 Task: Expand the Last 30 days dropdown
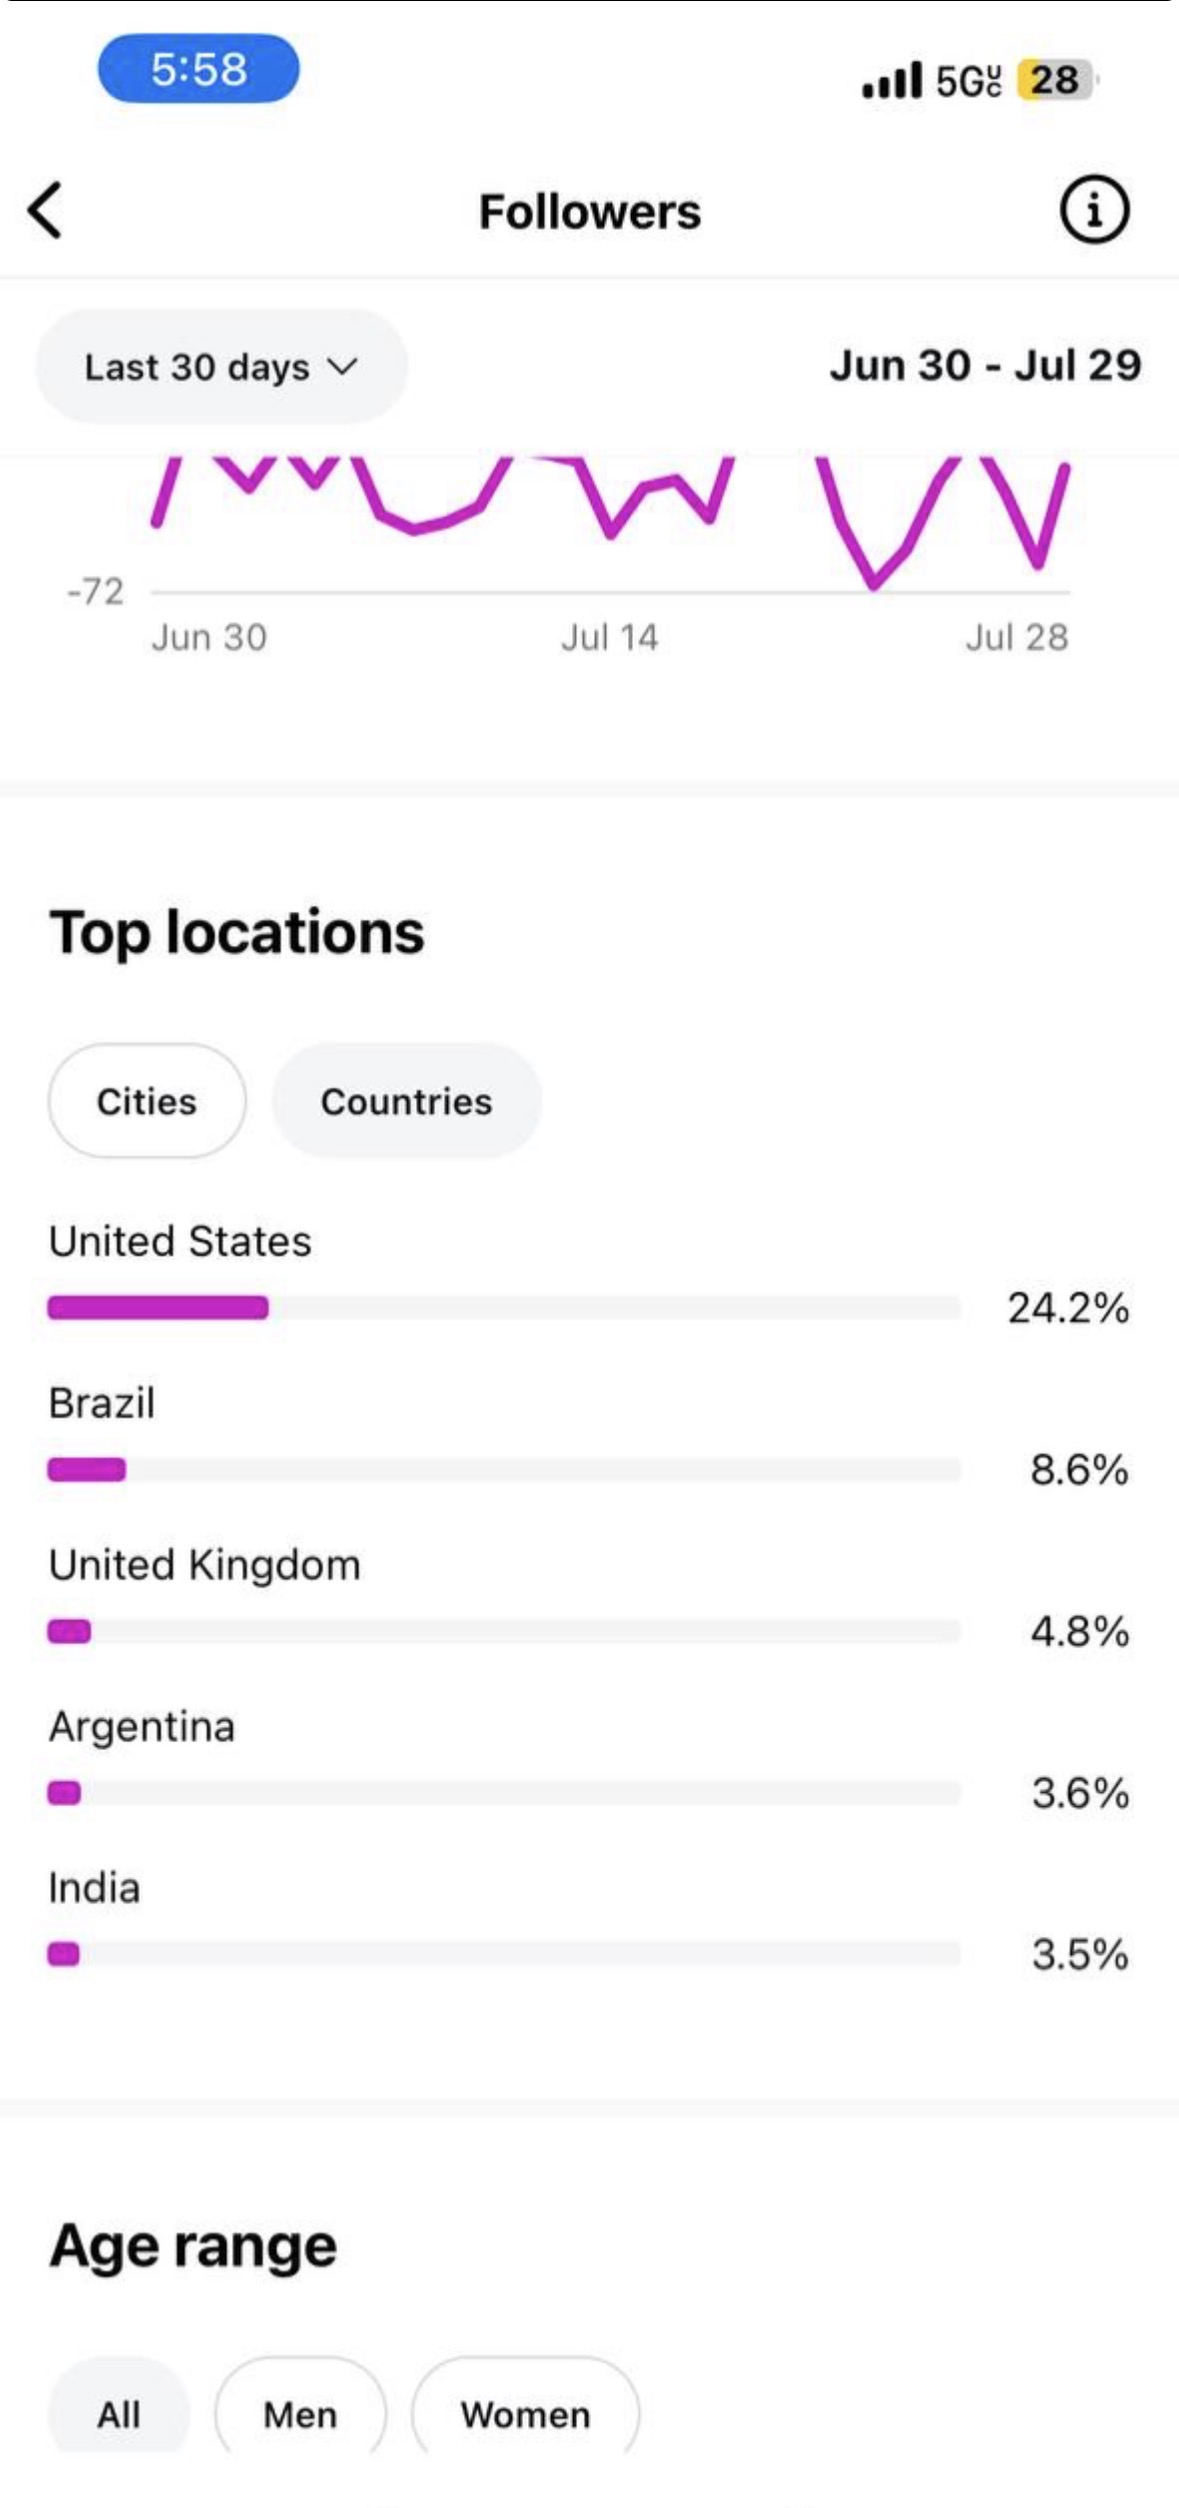tap(221, 367)
